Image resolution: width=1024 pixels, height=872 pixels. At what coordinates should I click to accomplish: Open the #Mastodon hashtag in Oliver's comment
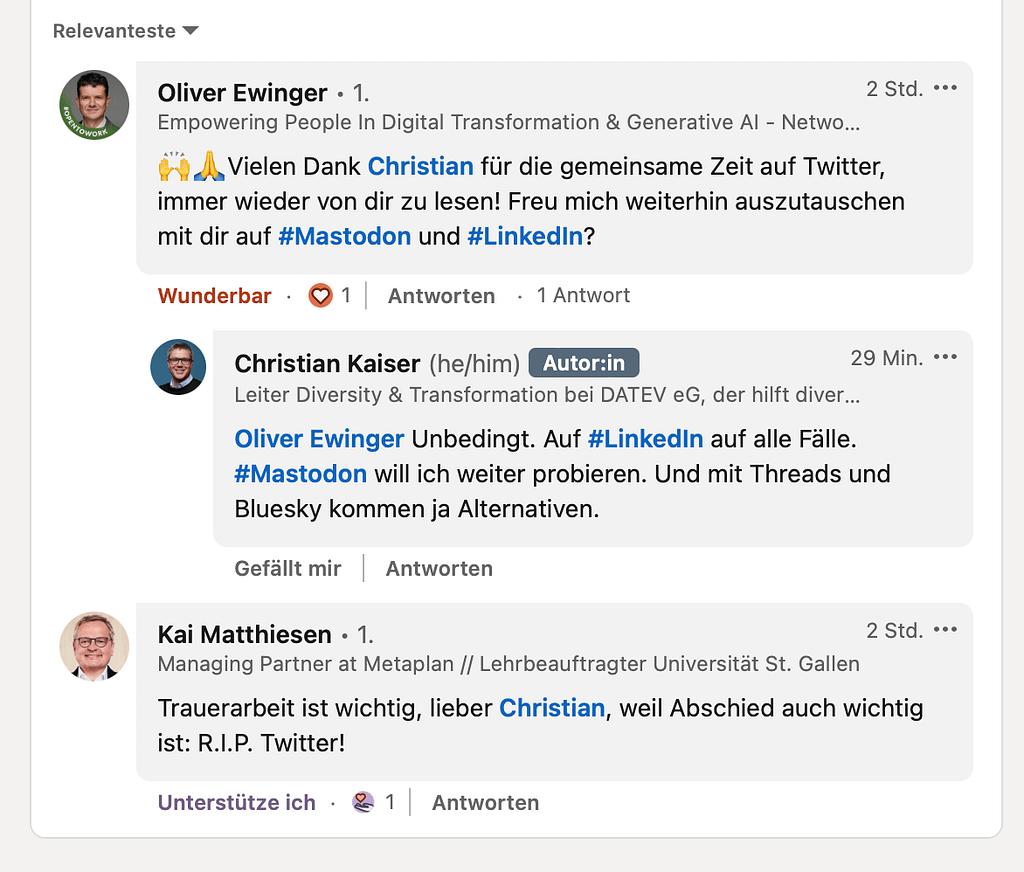pos(345,237)
